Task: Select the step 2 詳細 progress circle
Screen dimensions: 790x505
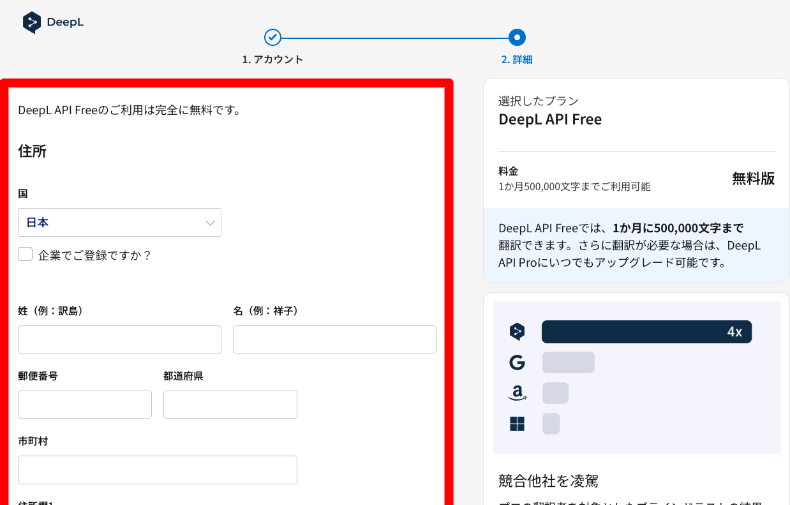Action: [517, 37]
